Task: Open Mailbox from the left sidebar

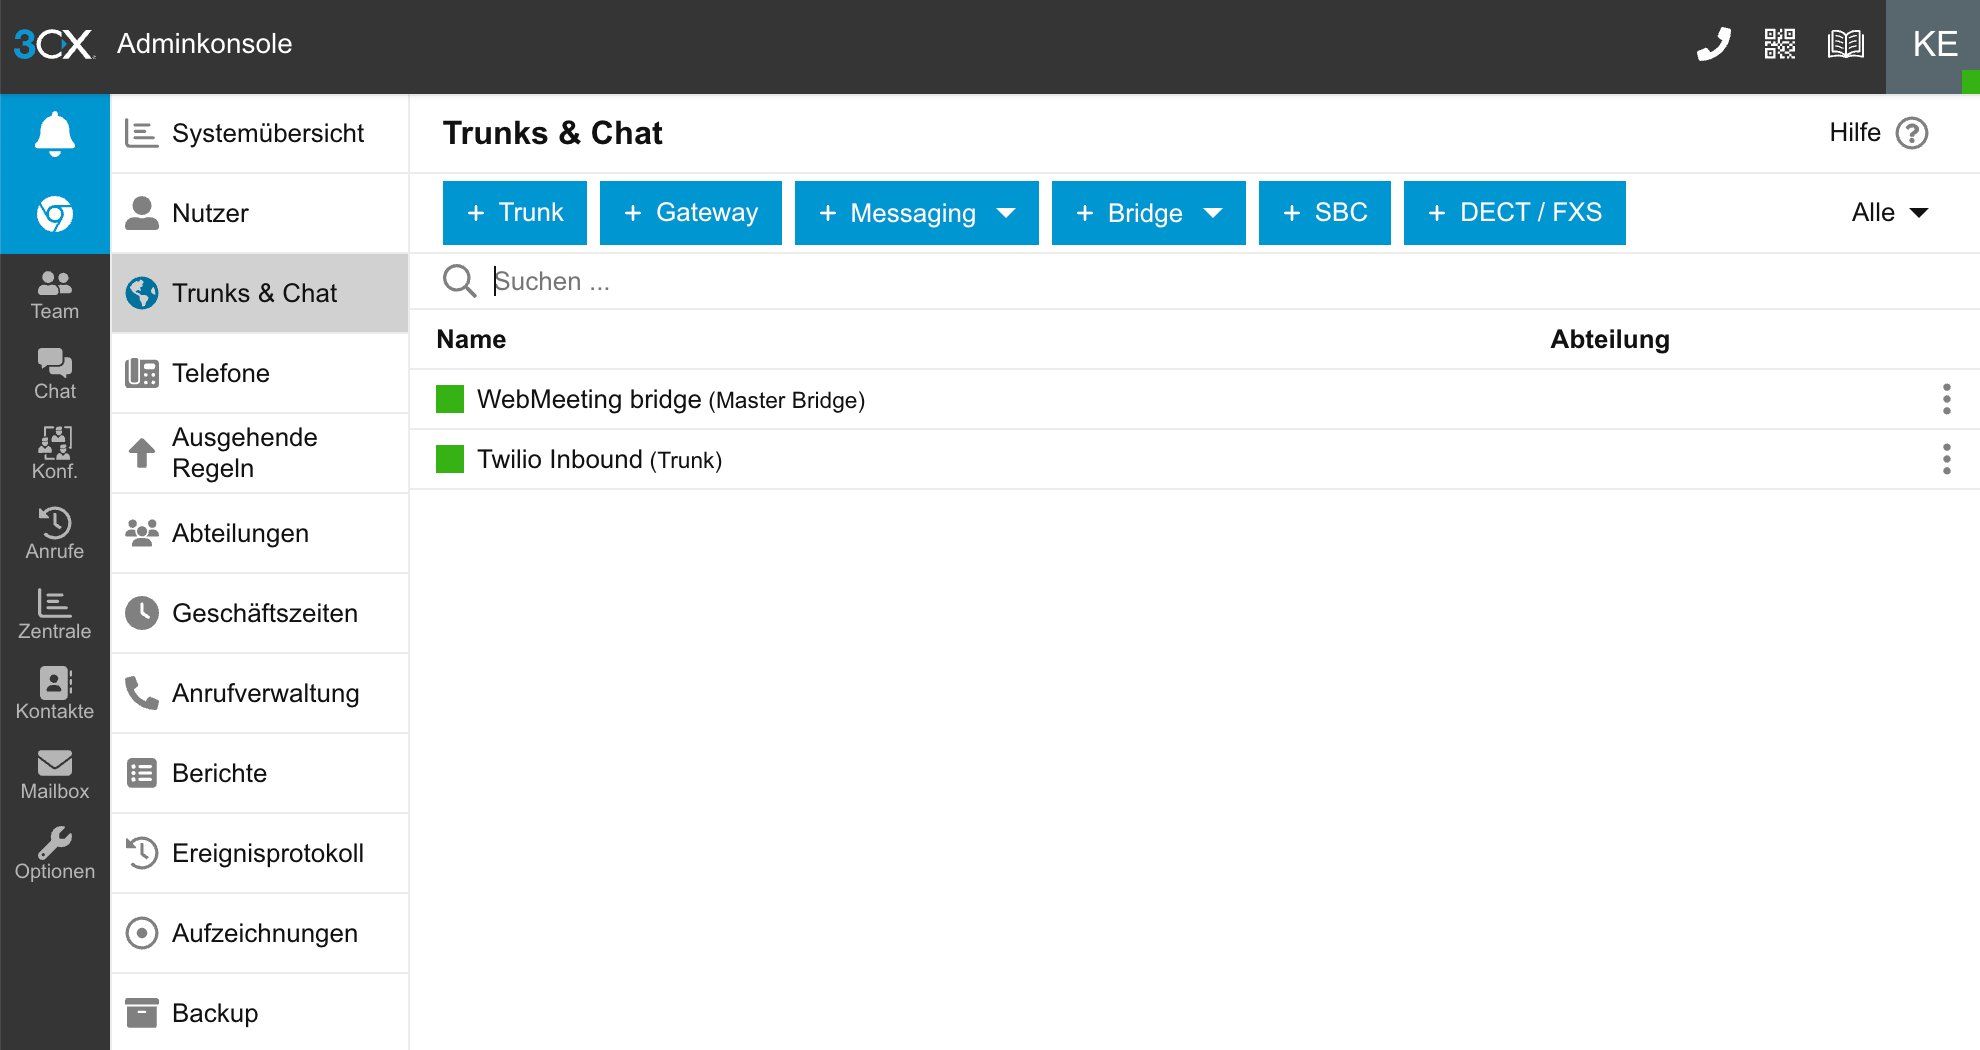Action: [x=55, y=773]
